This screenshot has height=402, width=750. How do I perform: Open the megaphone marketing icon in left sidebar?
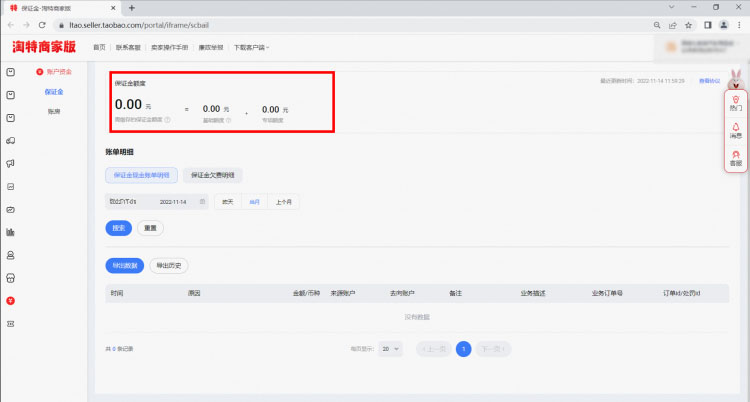[11, 164]
